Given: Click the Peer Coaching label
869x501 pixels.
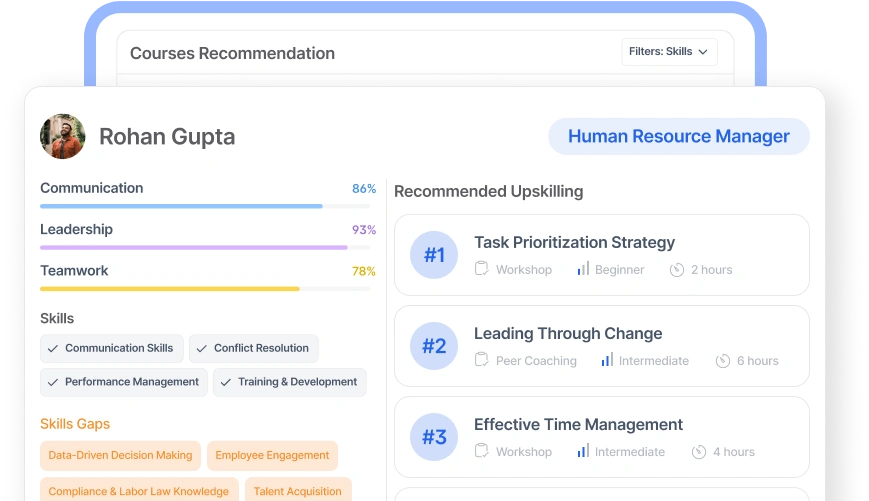Looking at the screenshot, I should (x=536, y=361).
